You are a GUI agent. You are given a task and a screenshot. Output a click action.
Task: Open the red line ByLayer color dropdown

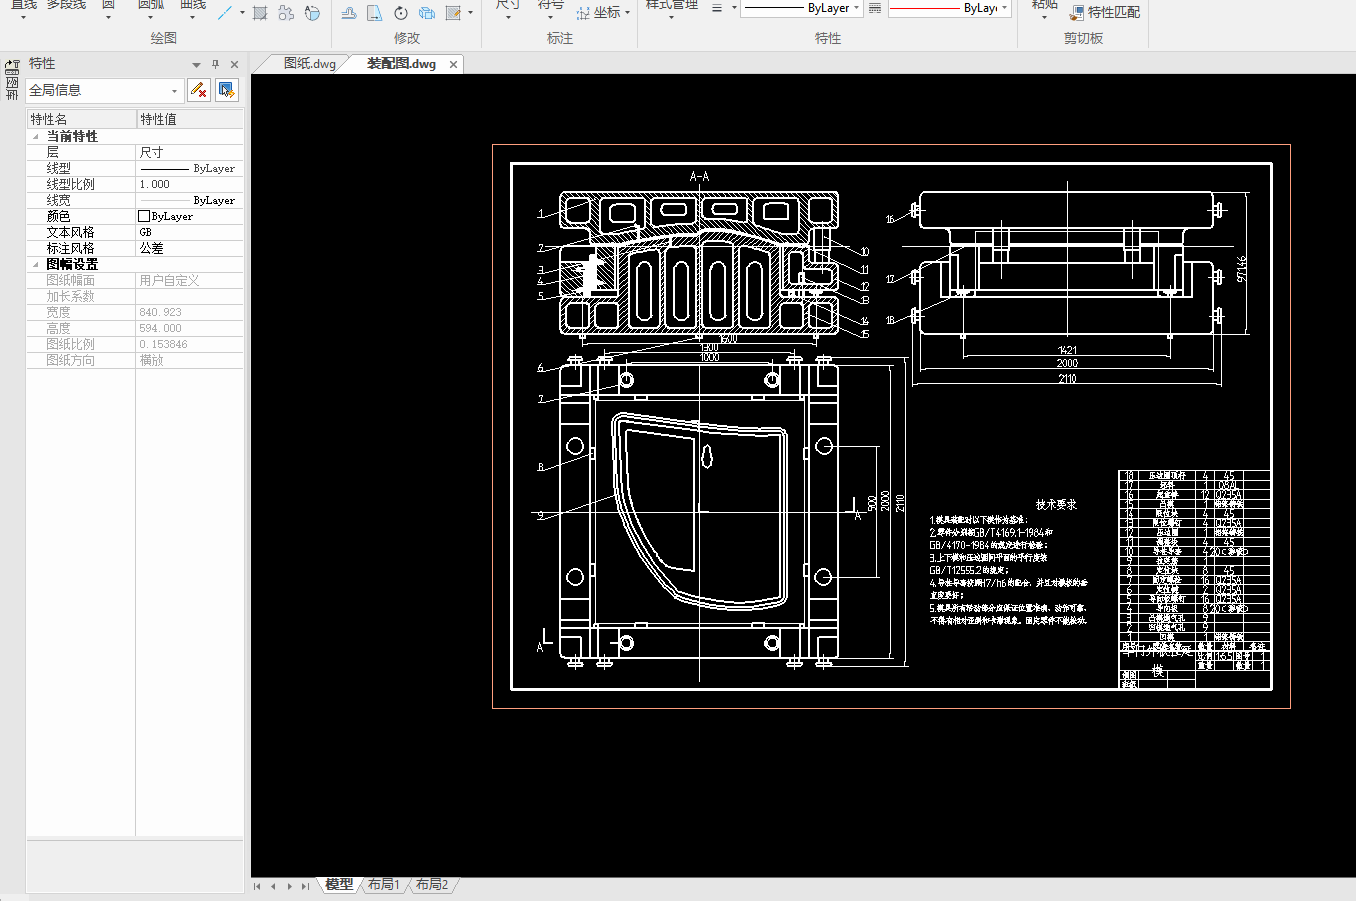[x=1004, y=8]
